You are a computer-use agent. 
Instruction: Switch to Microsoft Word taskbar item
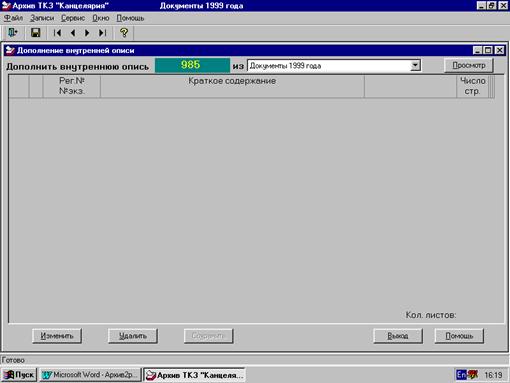click(x=90, y=375)
